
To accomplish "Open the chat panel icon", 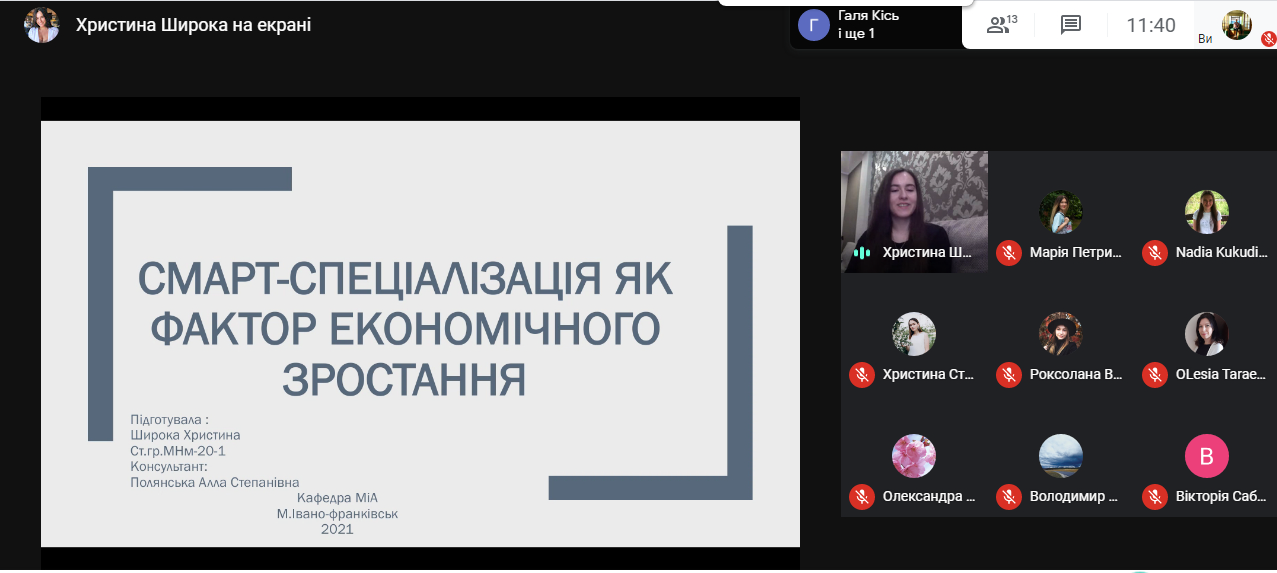I will pos(1071,25).
